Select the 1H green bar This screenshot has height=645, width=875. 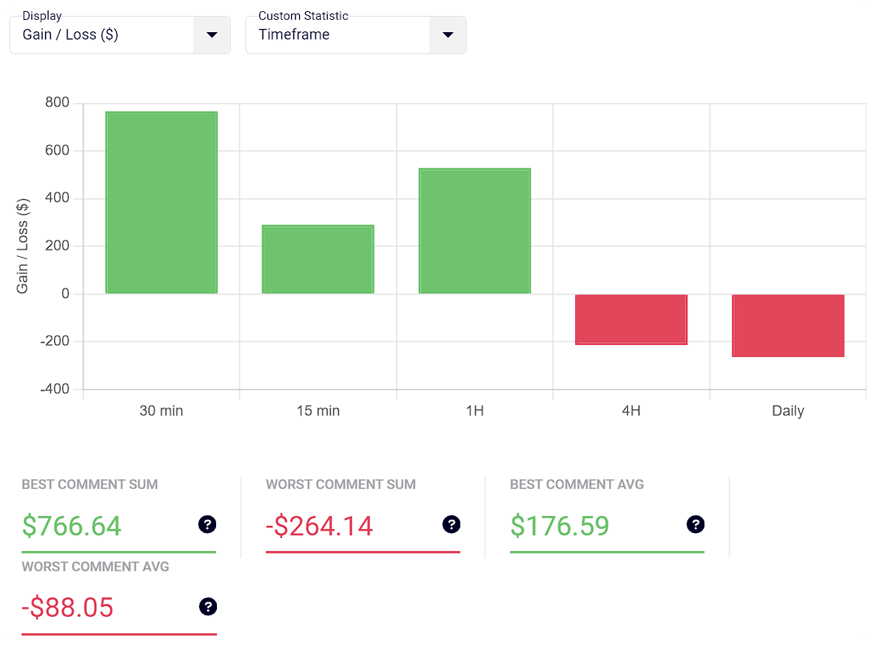(475, 230)
